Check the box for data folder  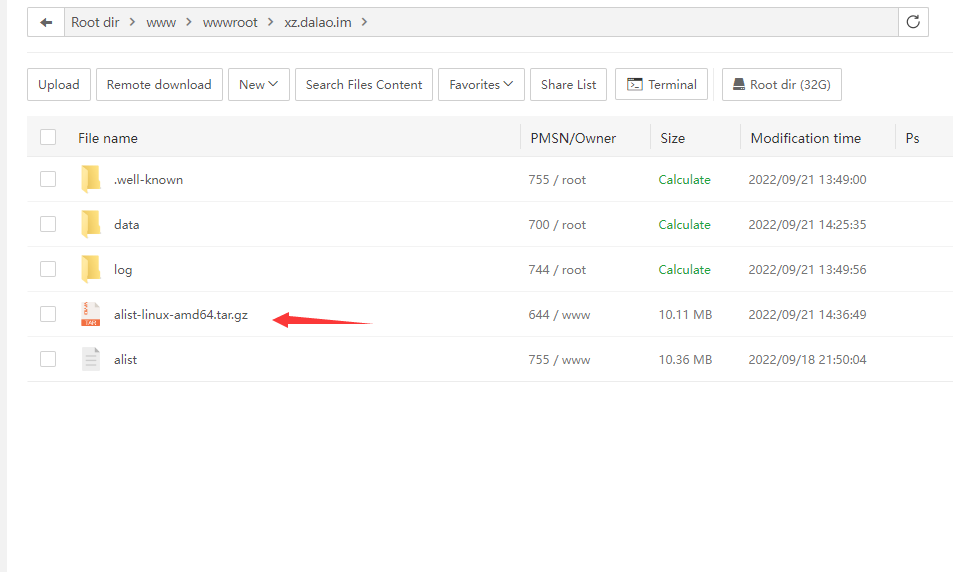tap(48, 225)
